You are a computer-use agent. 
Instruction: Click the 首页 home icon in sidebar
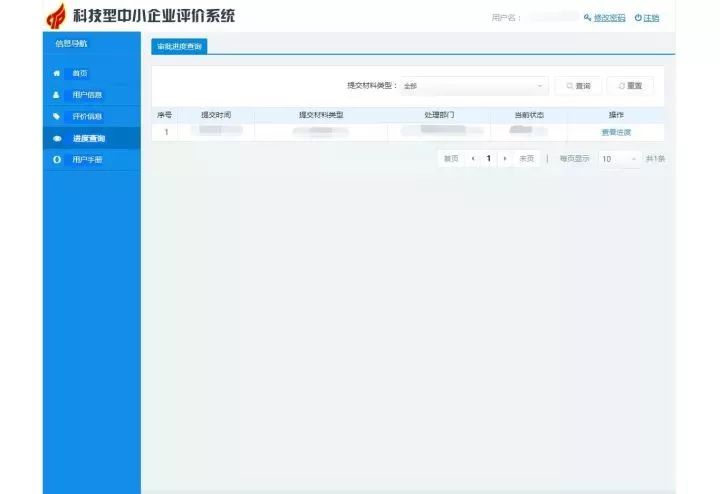[56, 73]
